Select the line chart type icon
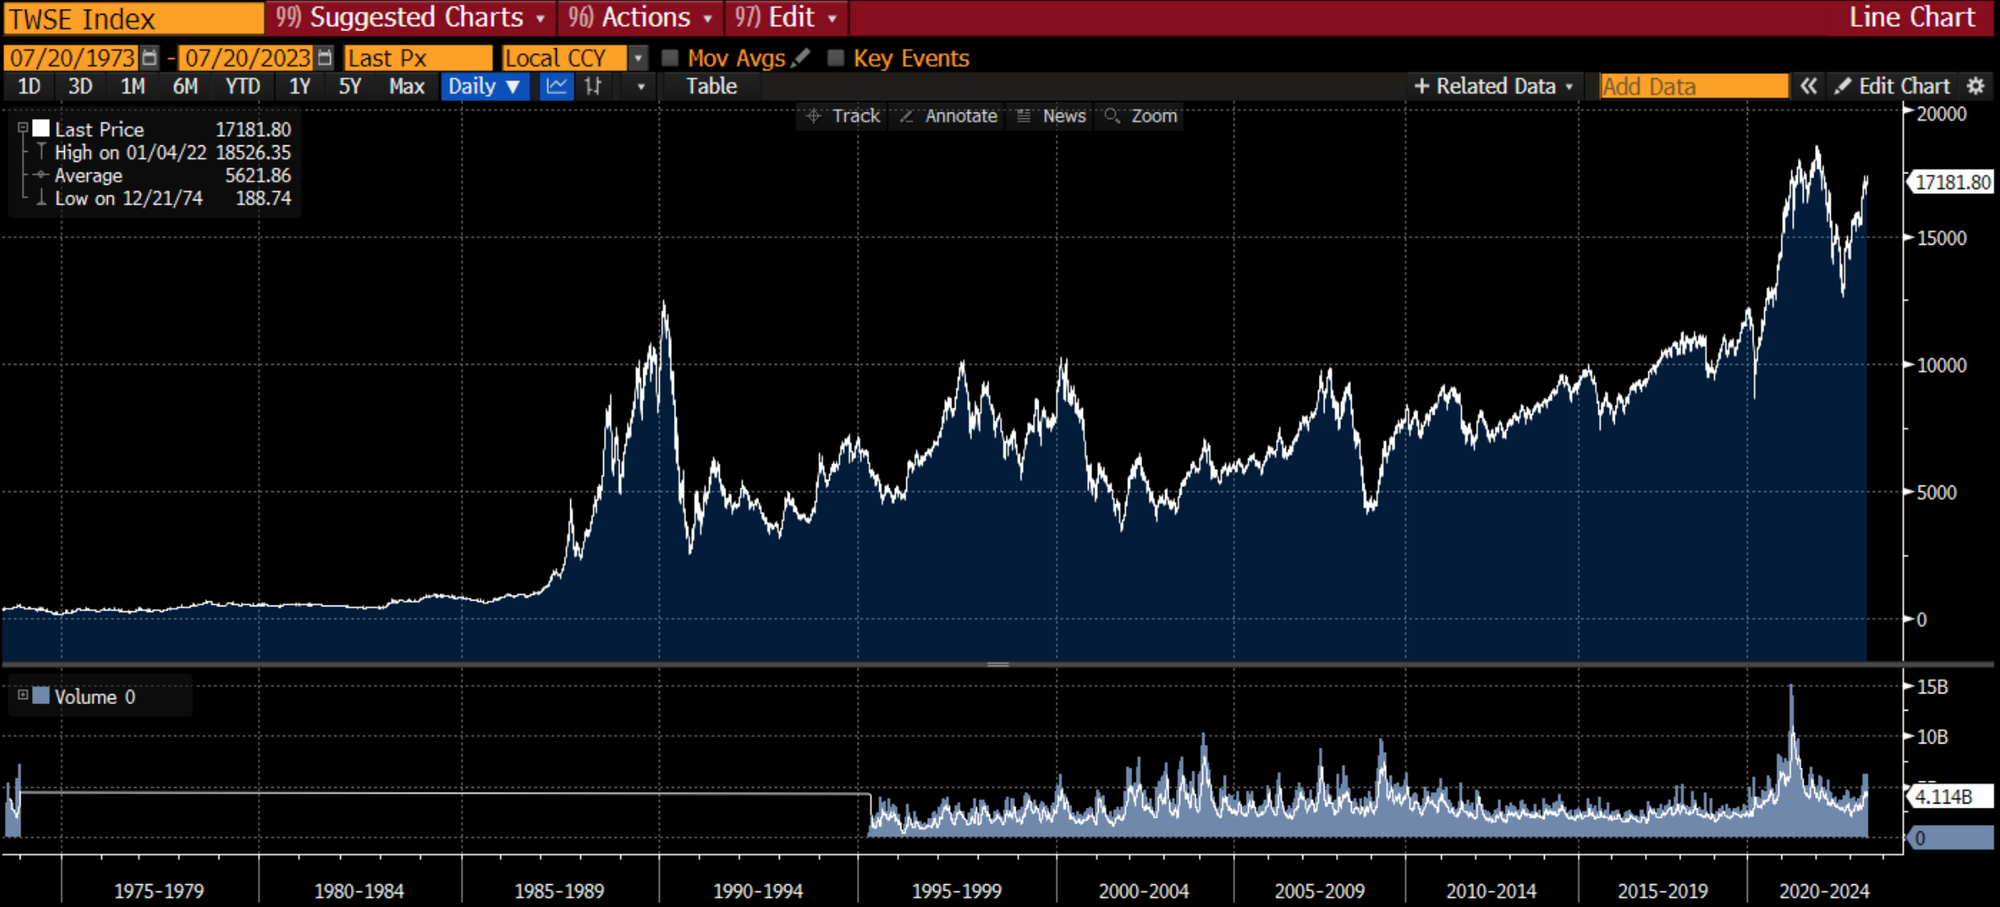The height and width of the screenshot is (907, 2000). click(556, 86)
